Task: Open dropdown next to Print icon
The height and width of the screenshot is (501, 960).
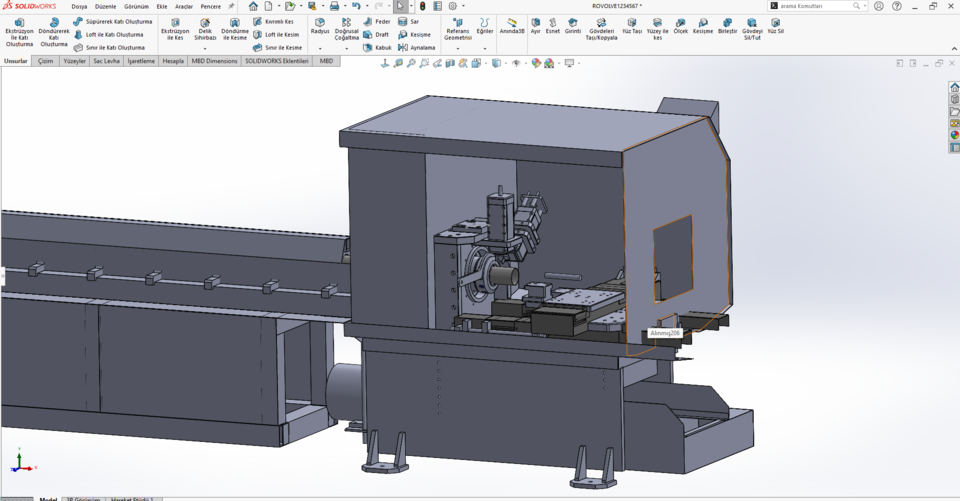Action: click(x=345, y=6)
